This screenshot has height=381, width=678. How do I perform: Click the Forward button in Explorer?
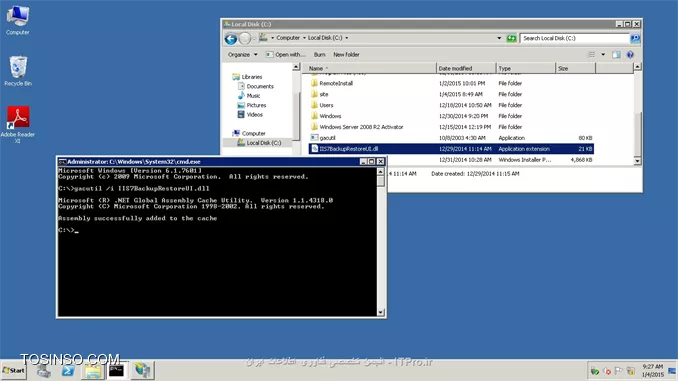(245, 38)
